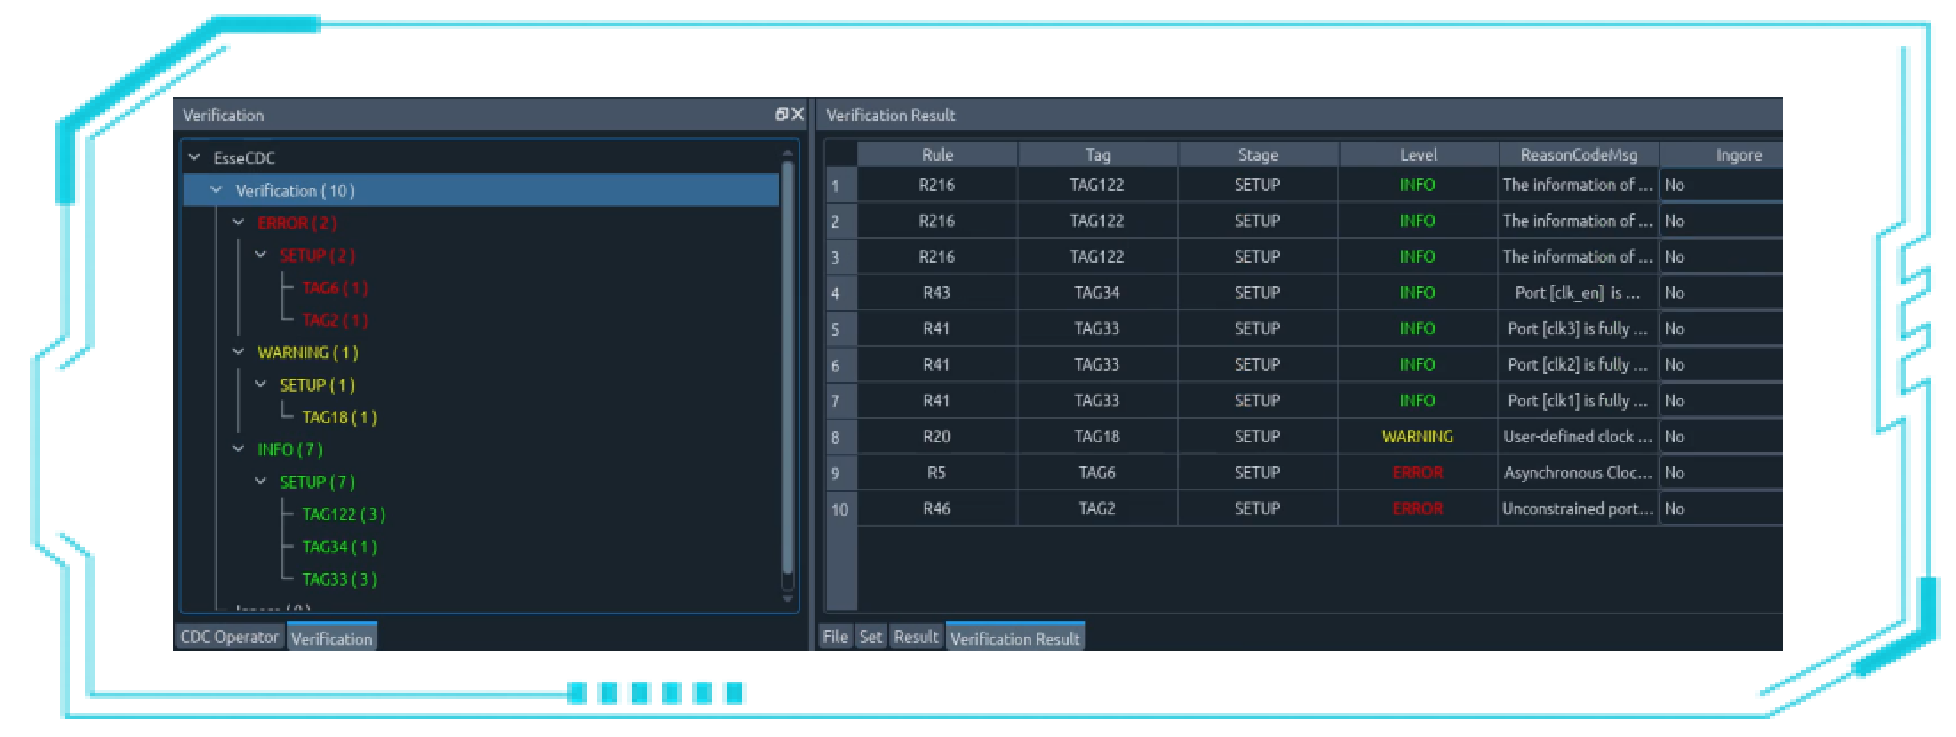Sort by the Rule column header
The image size is (1956, 737).
(937, 155)
